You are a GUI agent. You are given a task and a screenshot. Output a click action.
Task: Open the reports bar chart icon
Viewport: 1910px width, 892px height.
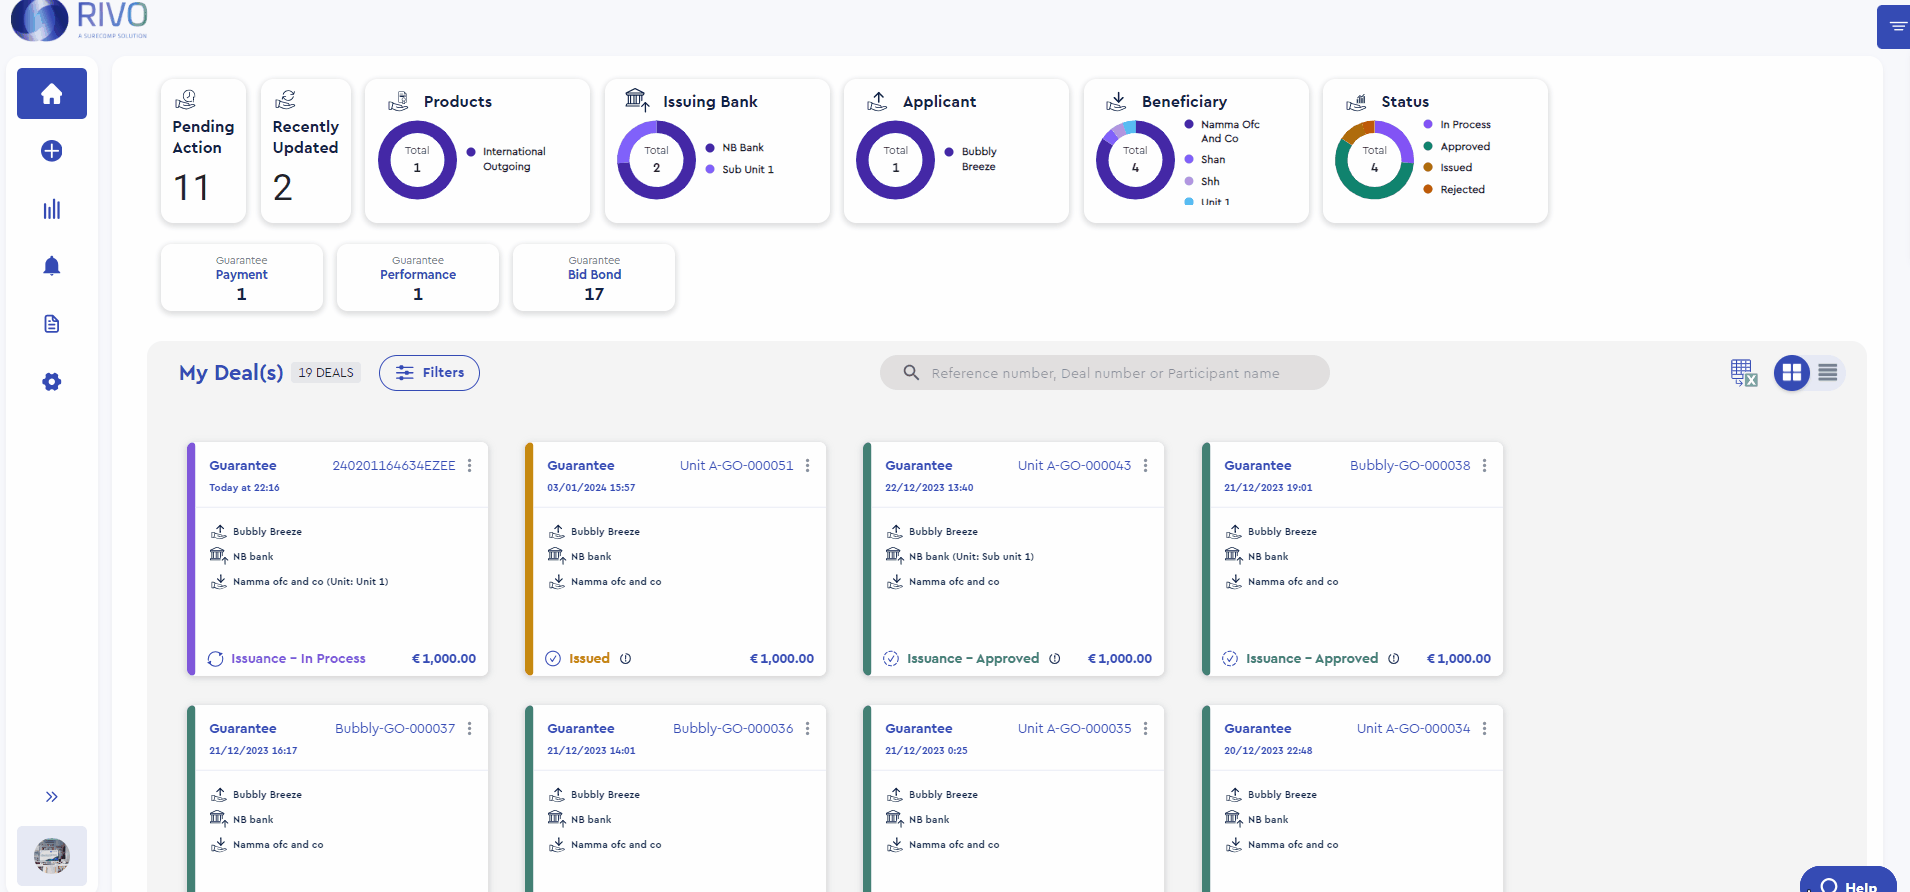pyautogui.click(x=52, y=209)
